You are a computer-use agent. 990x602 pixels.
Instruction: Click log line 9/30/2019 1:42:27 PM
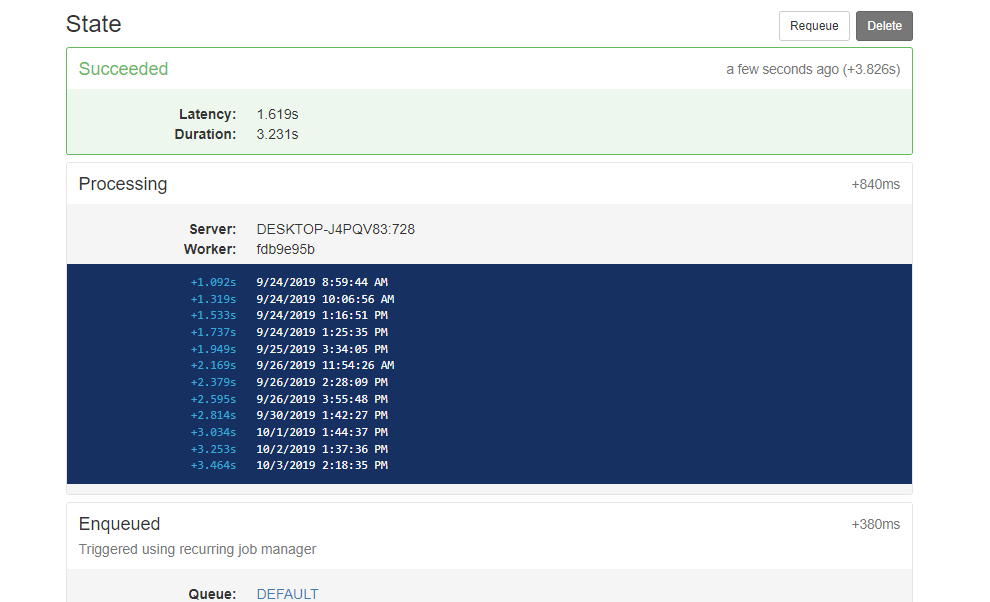point(322,415)
